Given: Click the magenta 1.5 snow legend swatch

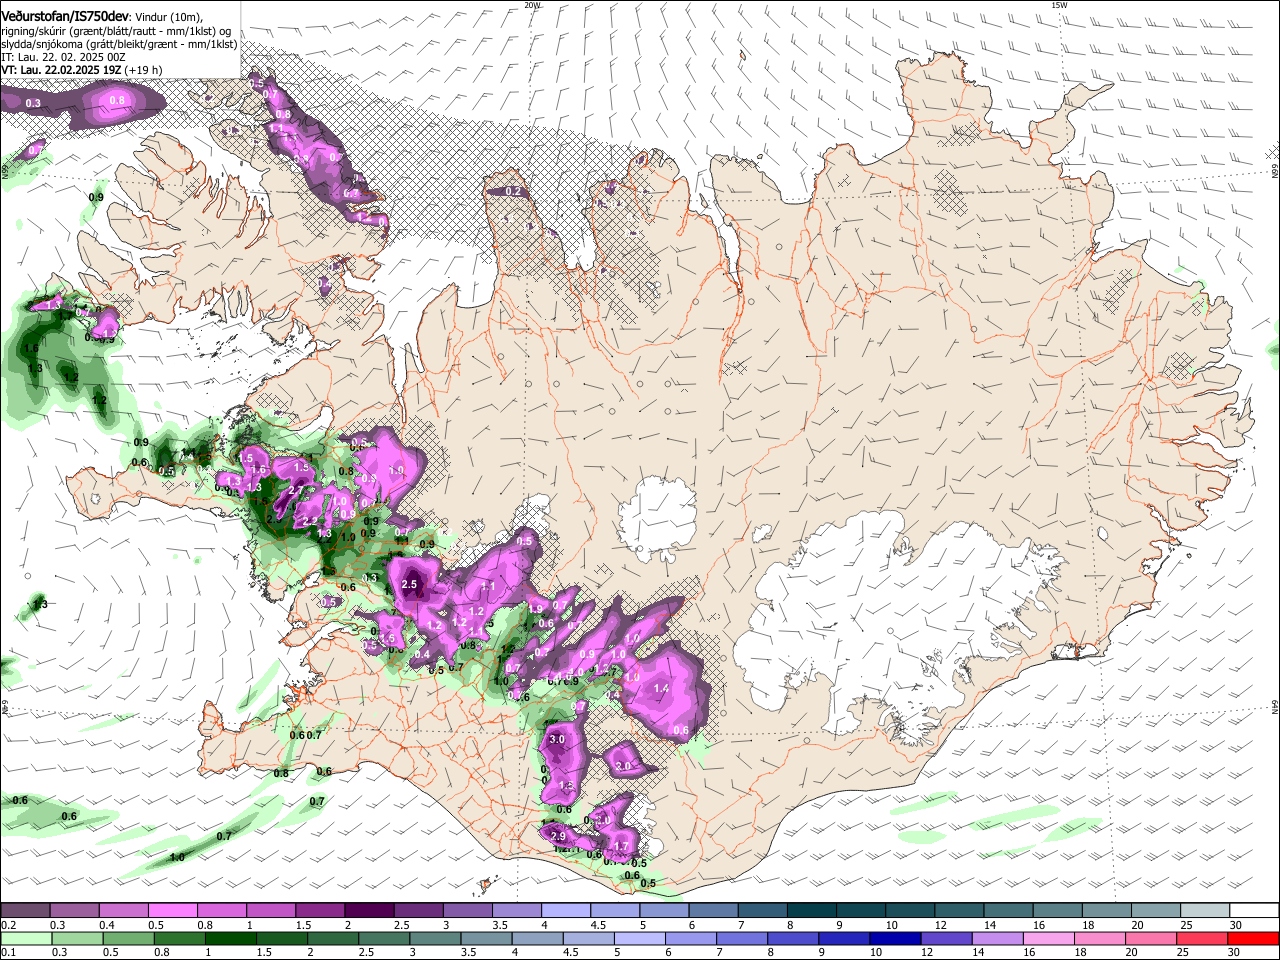Looking at the screenshot, I should click(x=319, y=911).
